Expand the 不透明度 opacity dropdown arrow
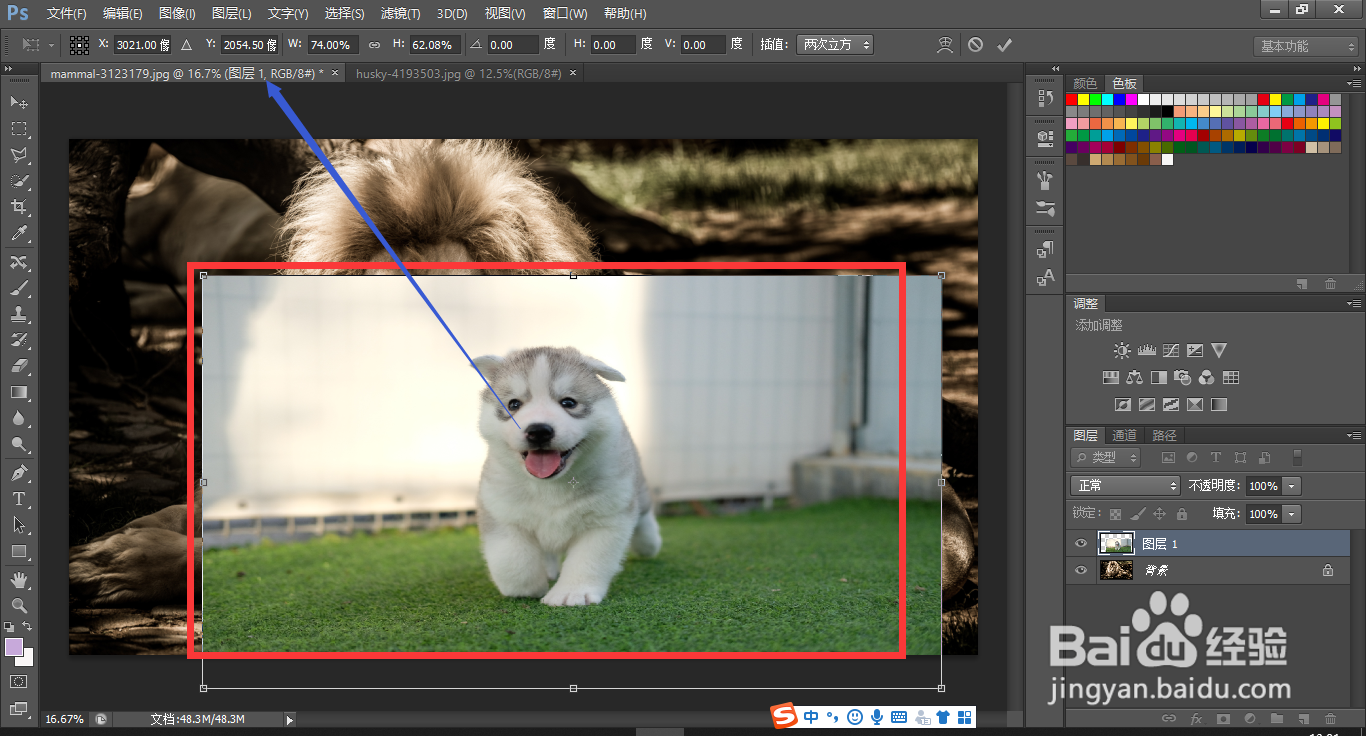 [1292, 485]
